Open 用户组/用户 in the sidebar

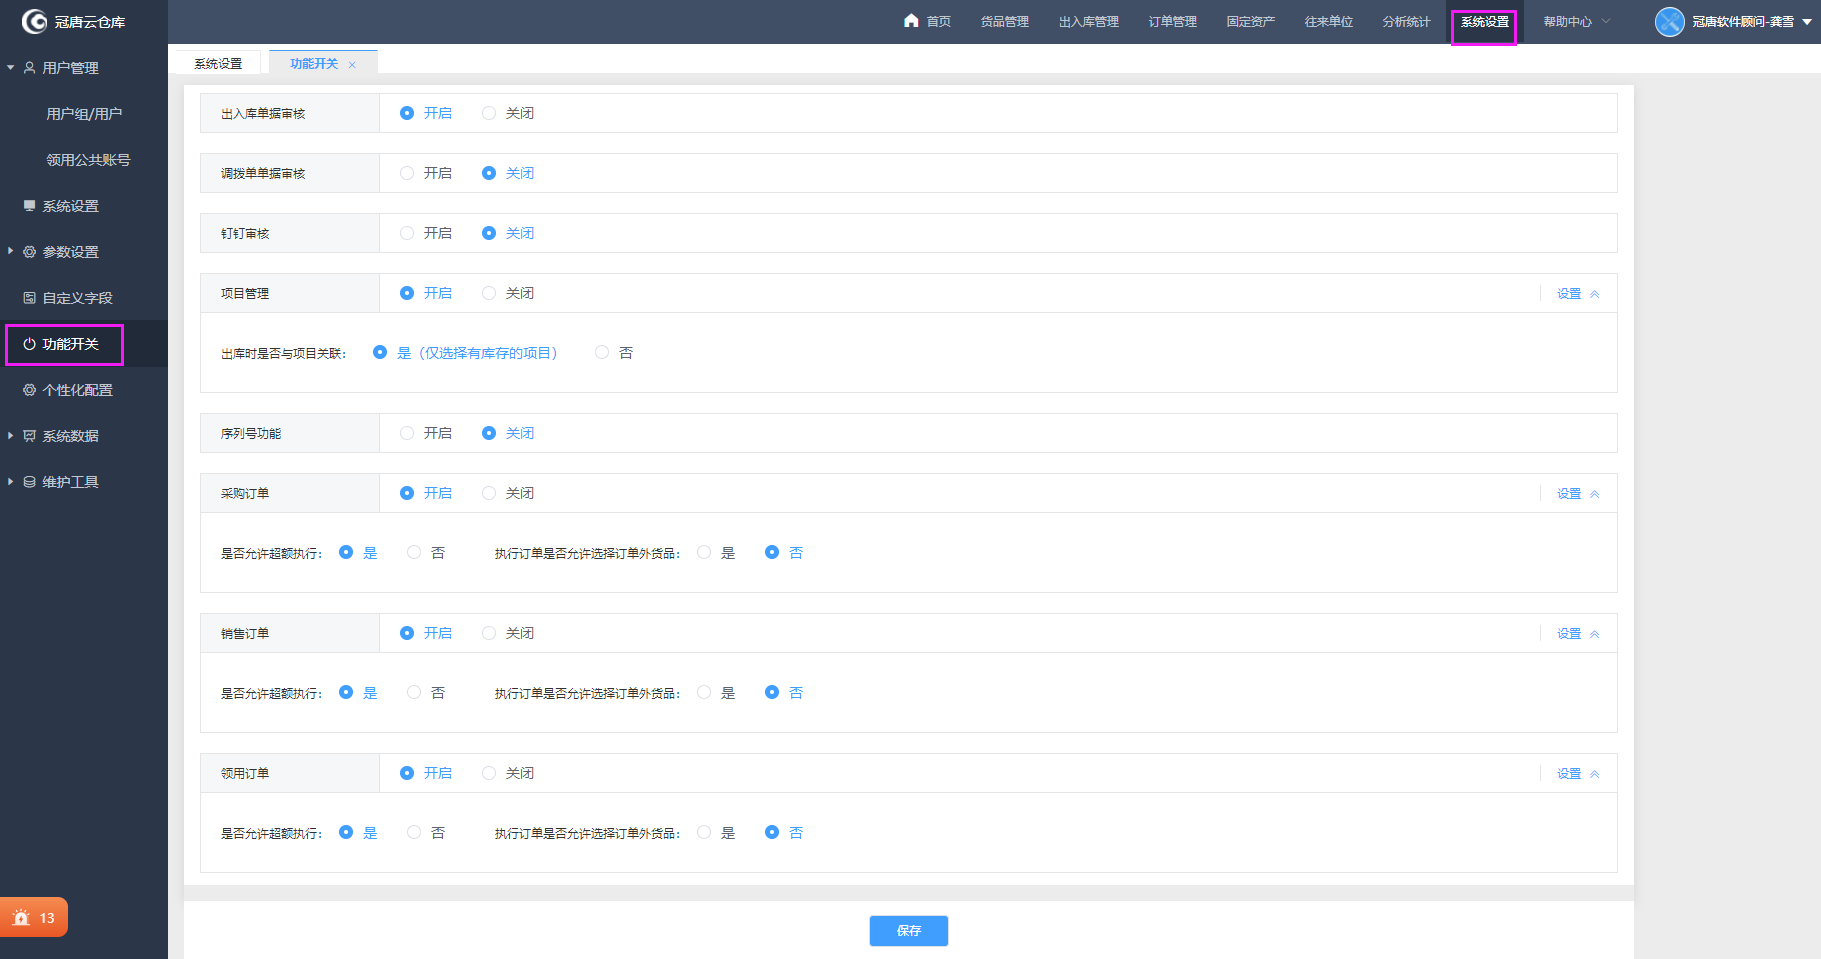[x=84, y=114]
